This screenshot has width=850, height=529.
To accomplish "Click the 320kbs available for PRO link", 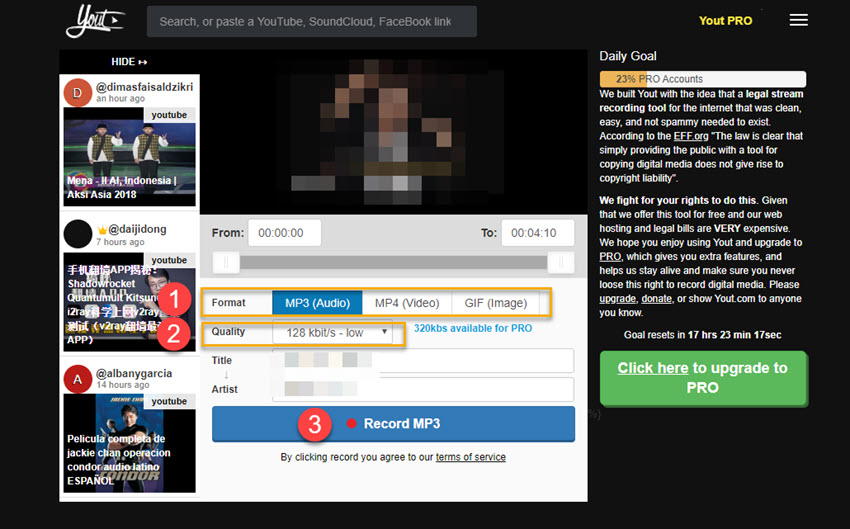I will click(x=473, y=328).
